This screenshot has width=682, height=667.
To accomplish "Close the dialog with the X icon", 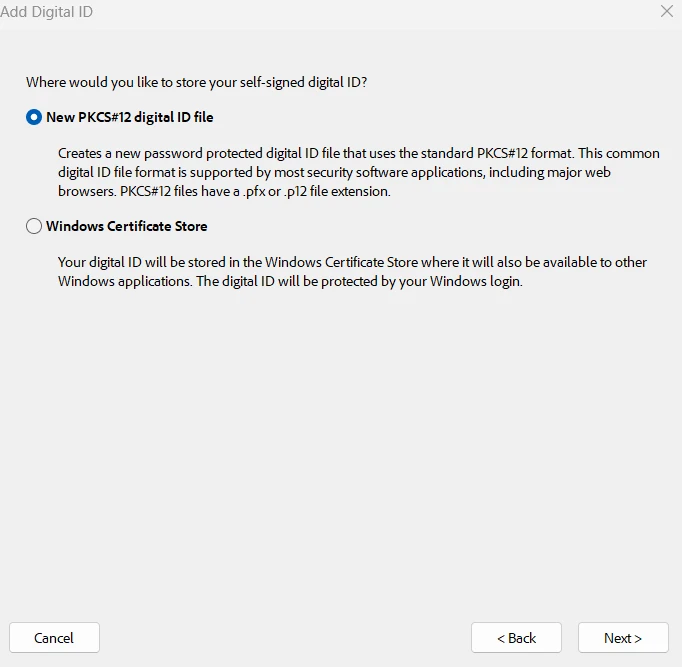I will click(x=667, y=11).
